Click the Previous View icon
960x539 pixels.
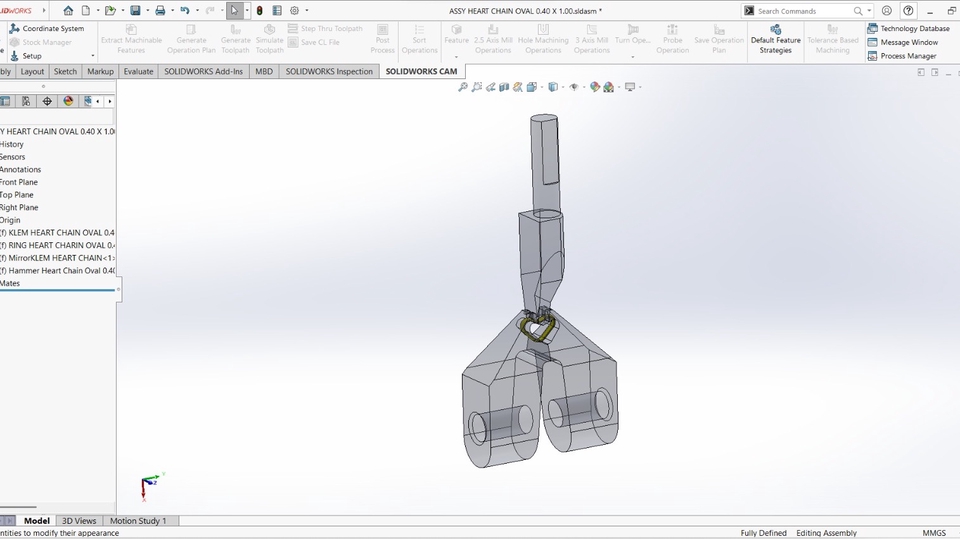(490, 87)
